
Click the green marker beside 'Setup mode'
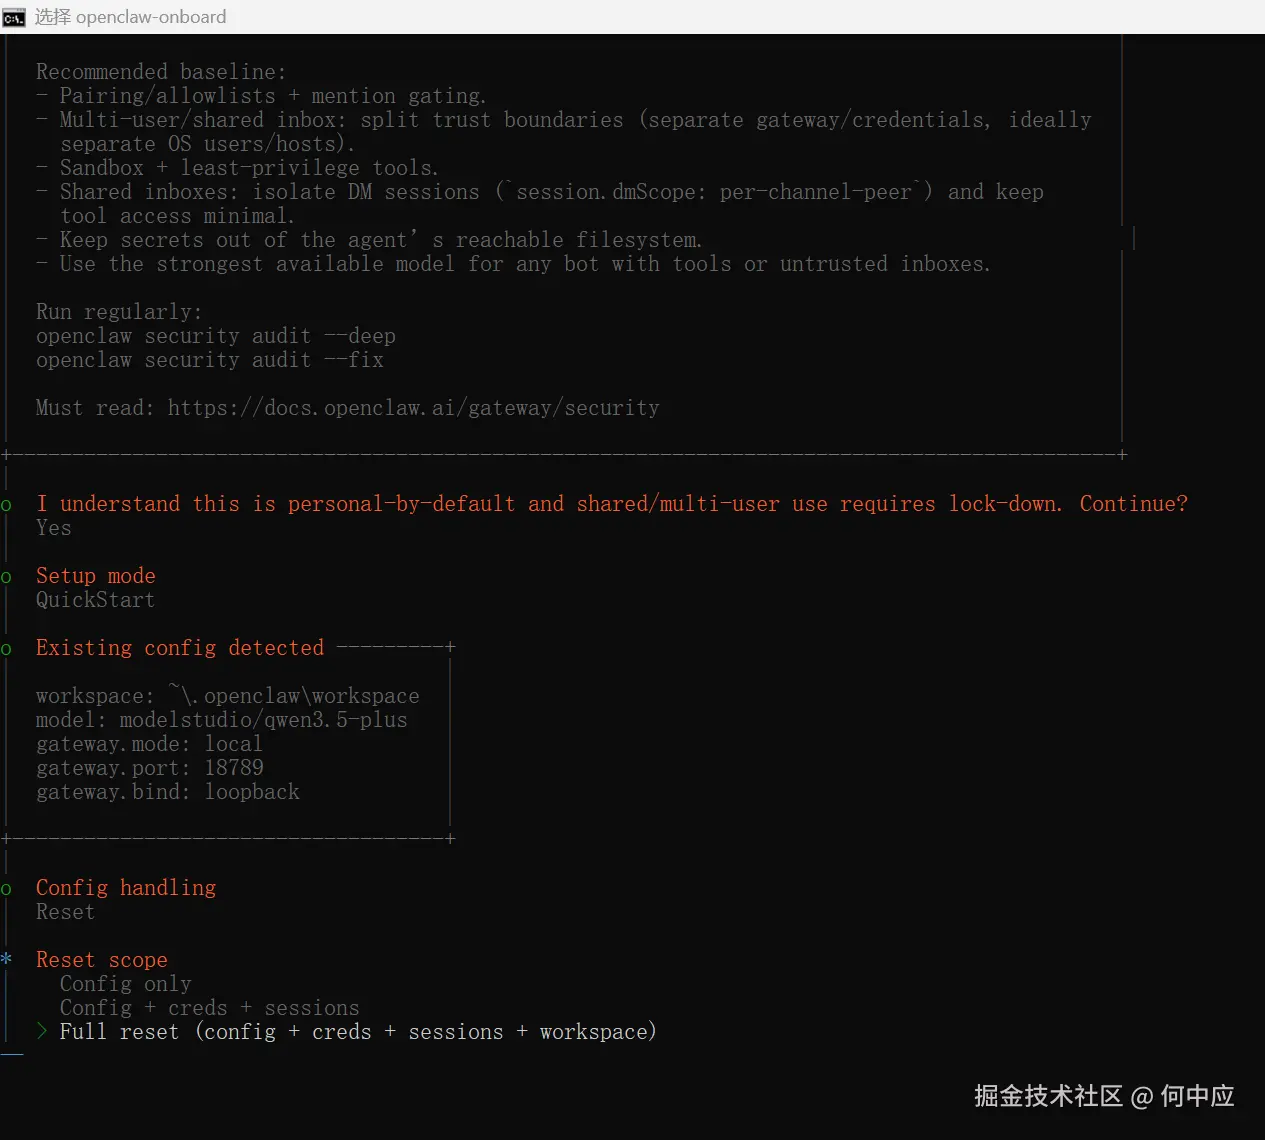pyautogui.click(x=6, y=578)
